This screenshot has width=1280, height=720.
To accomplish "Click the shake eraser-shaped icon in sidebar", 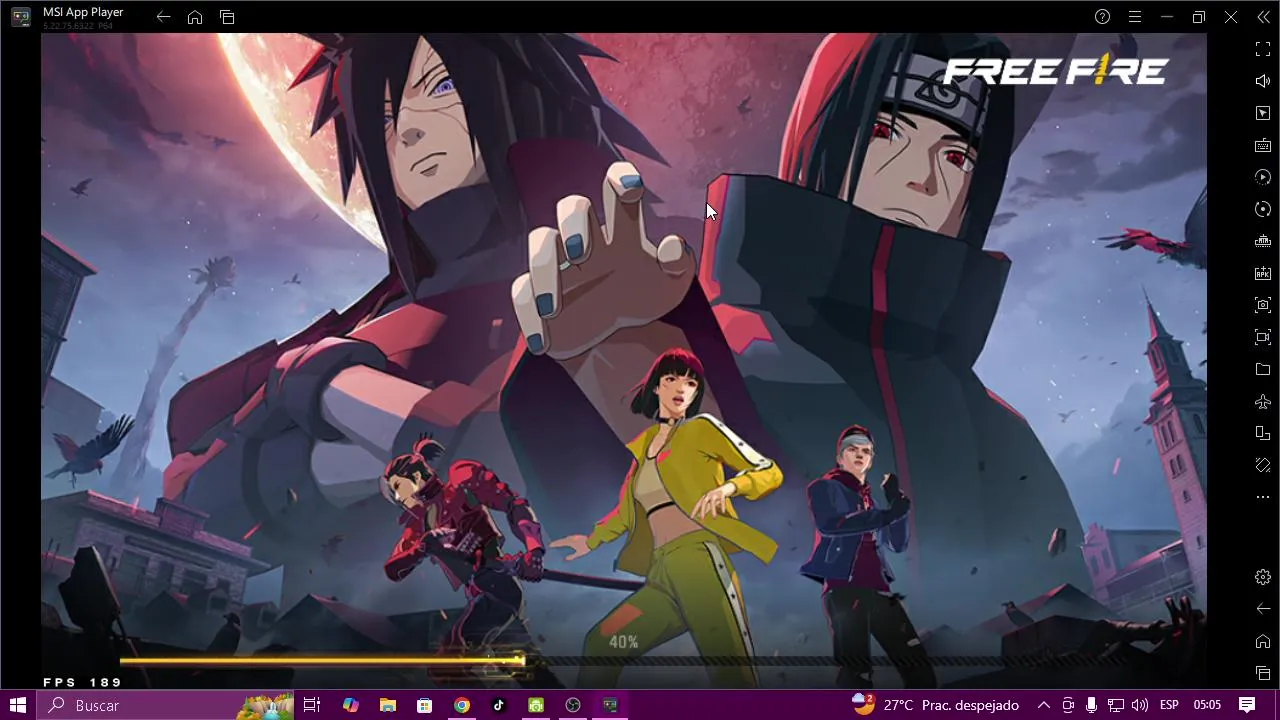I will [1263, 465].
